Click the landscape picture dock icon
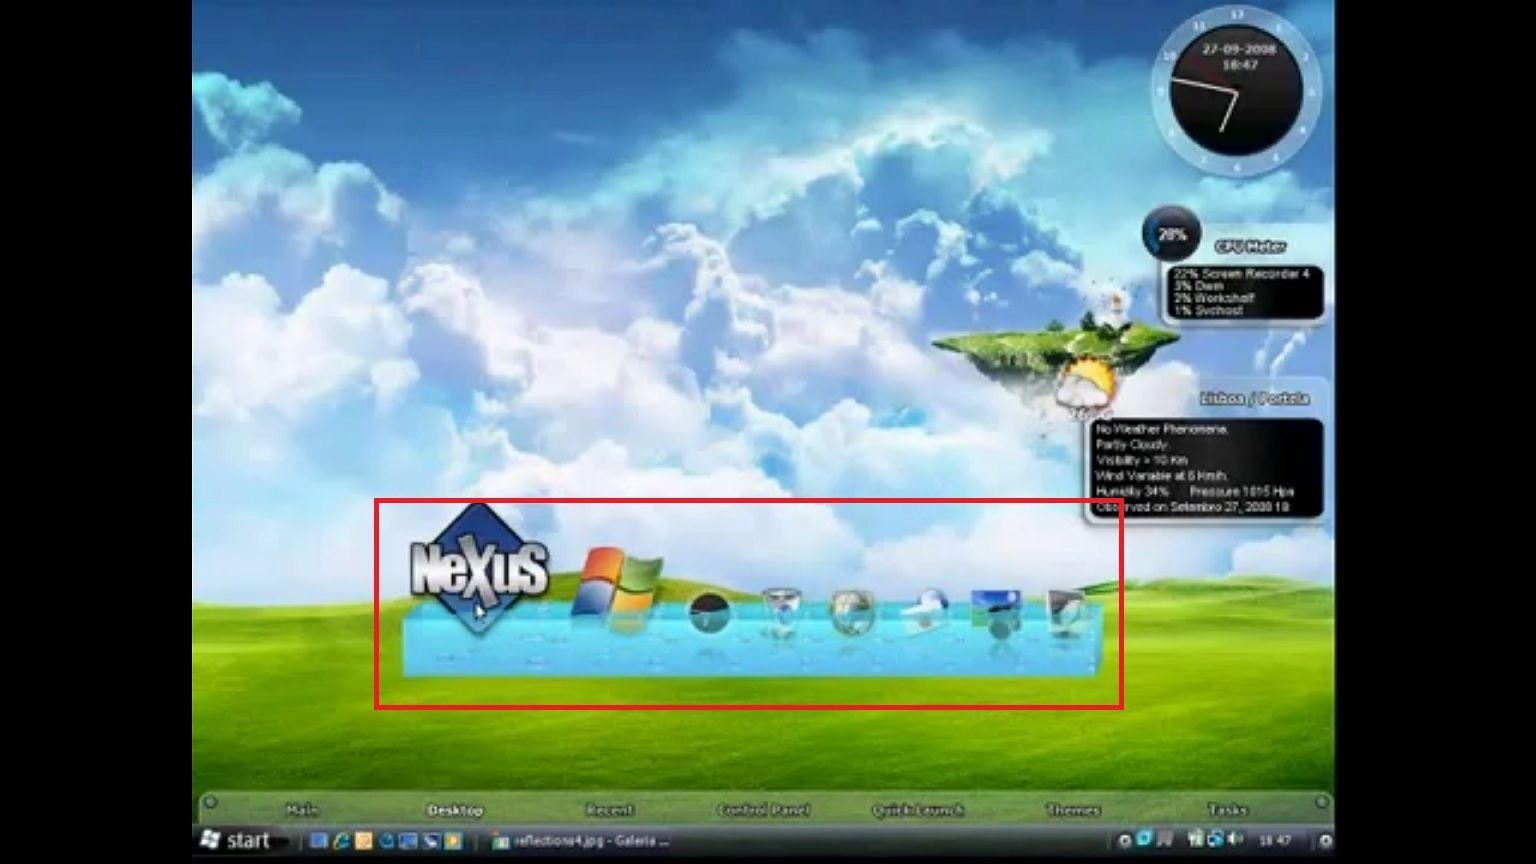The image size is (1536, 864). (x=996, y=613)
